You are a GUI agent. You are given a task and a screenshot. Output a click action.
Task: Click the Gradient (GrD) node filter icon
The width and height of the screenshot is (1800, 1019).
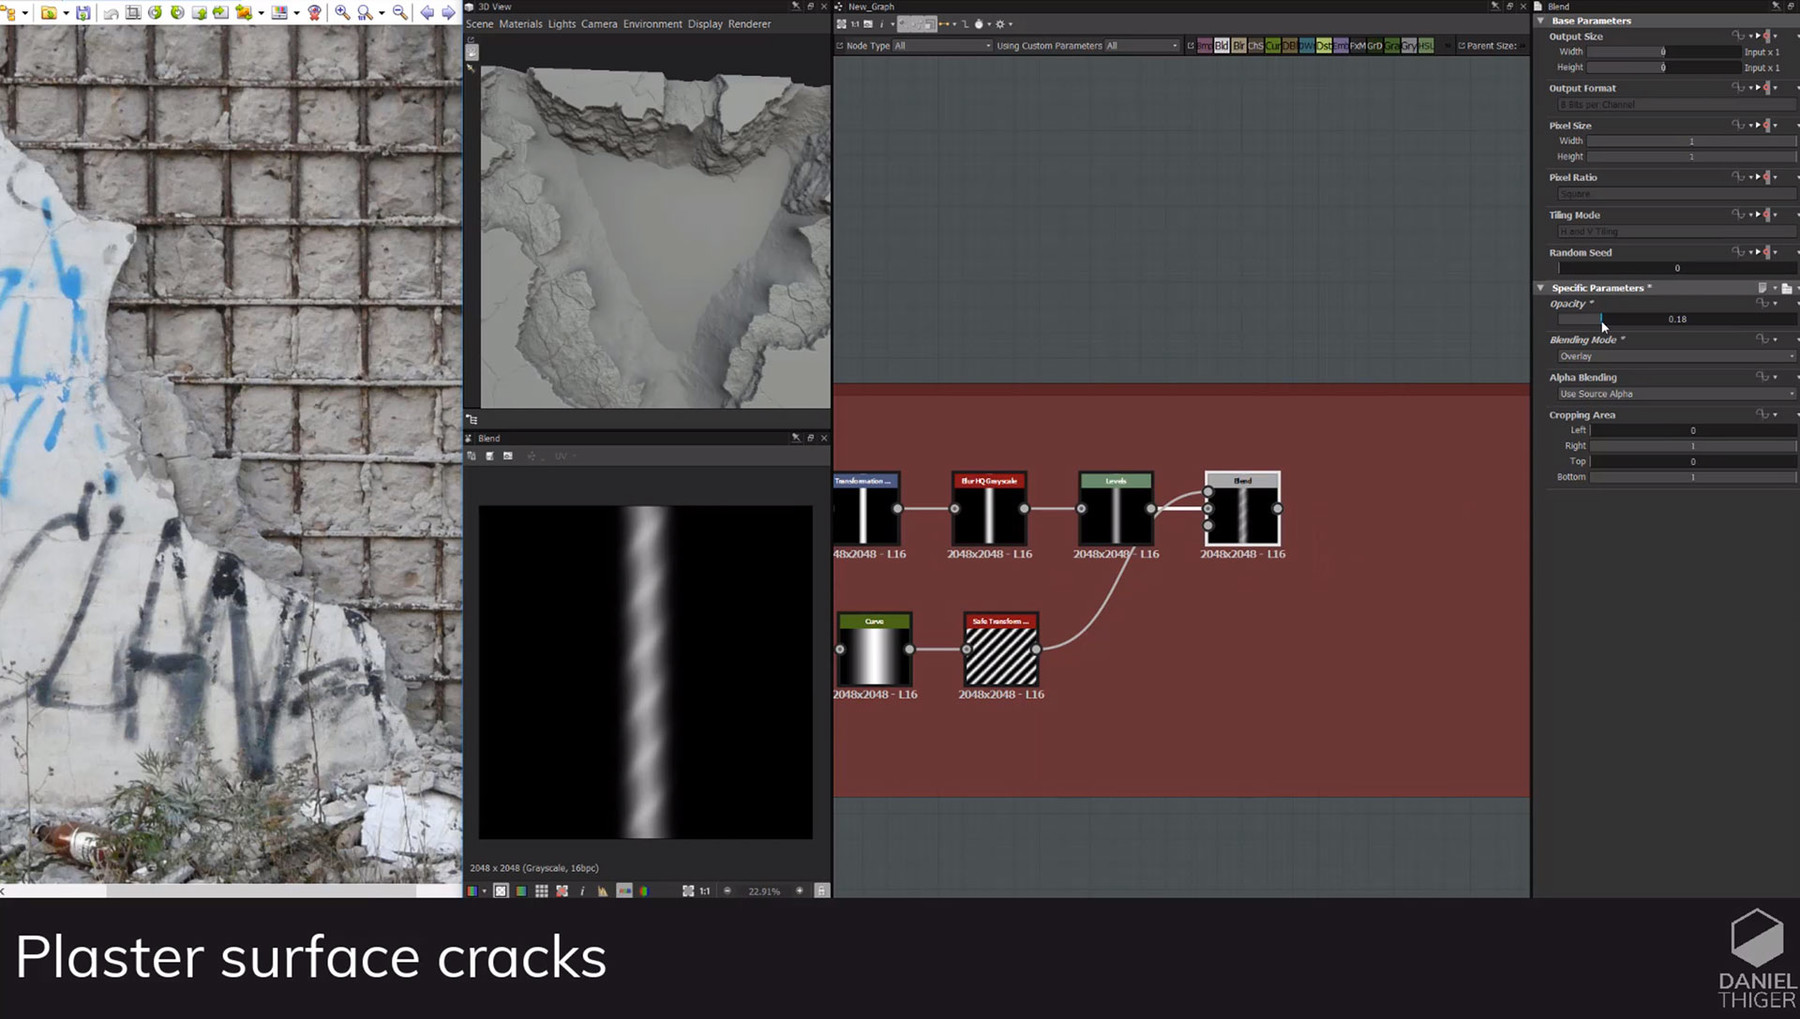click(1375, 45)
